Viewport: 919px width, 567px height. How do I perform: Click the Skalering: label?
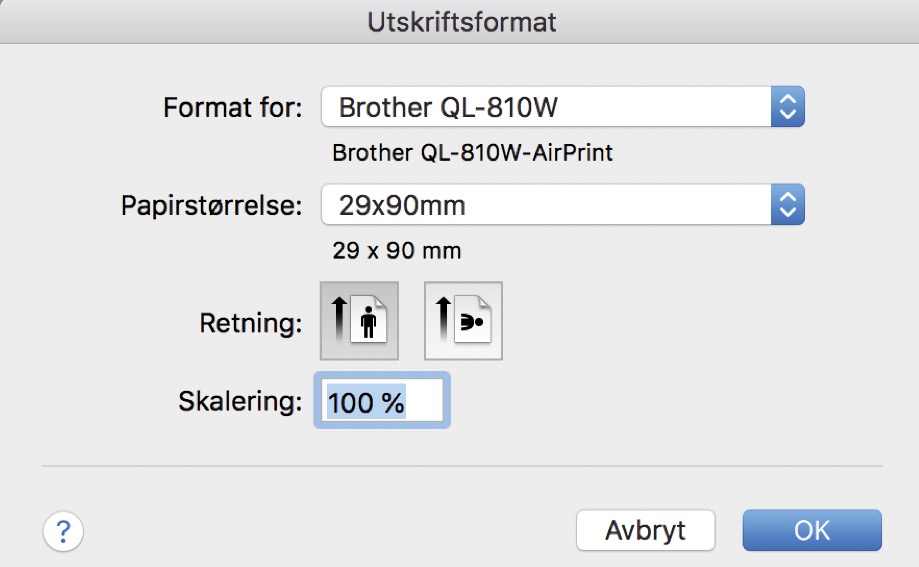[239, 402]
